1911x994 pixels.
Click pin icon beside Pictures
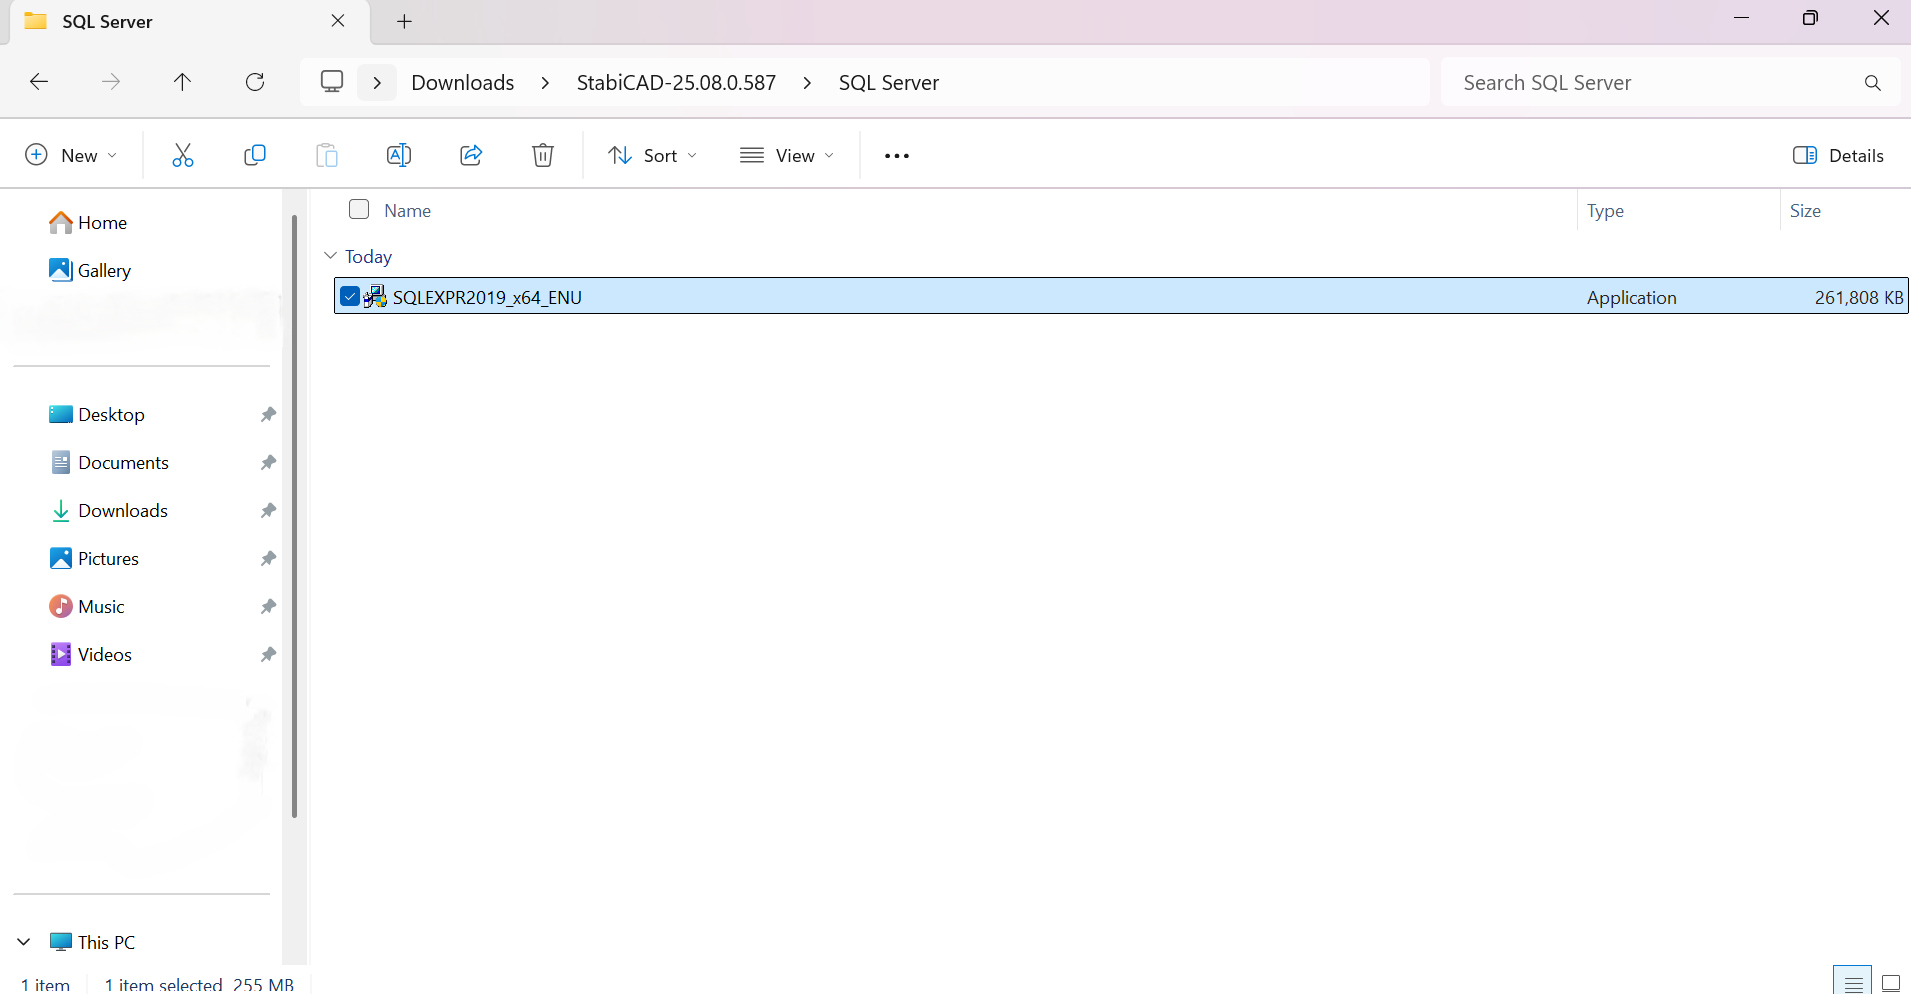click(x=268, y=559)
